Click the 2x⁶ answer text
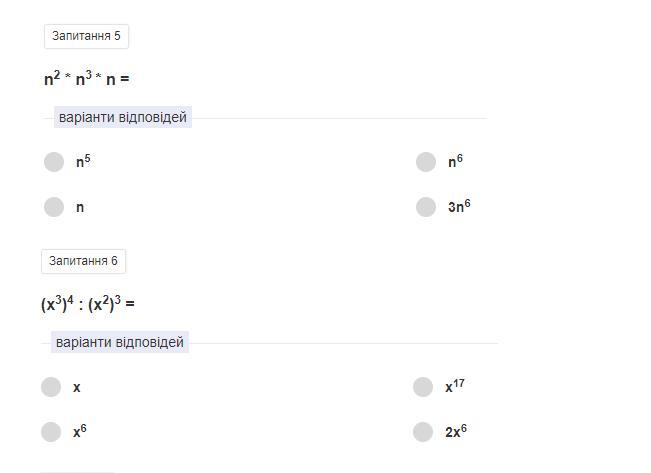The width and height of the screenshot is (651, 473). tap(456, 432)
